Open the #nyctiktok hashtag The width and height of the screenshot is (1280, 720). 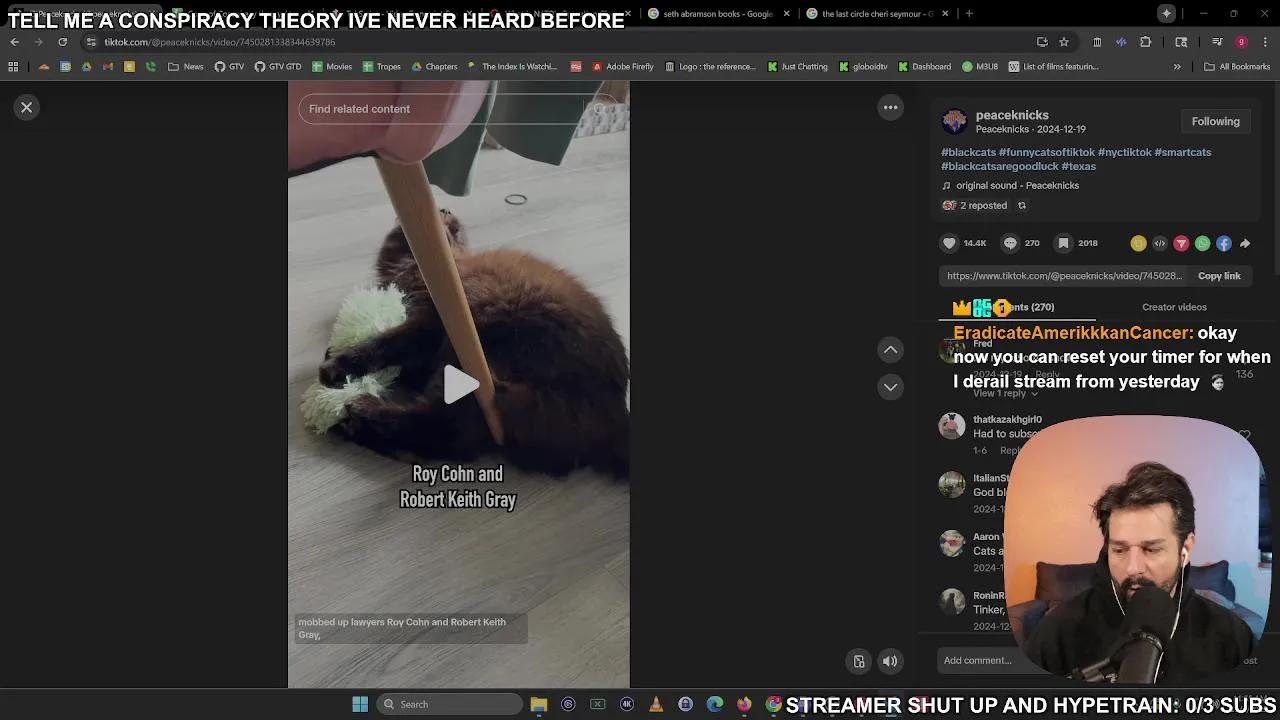[1124, 152]
